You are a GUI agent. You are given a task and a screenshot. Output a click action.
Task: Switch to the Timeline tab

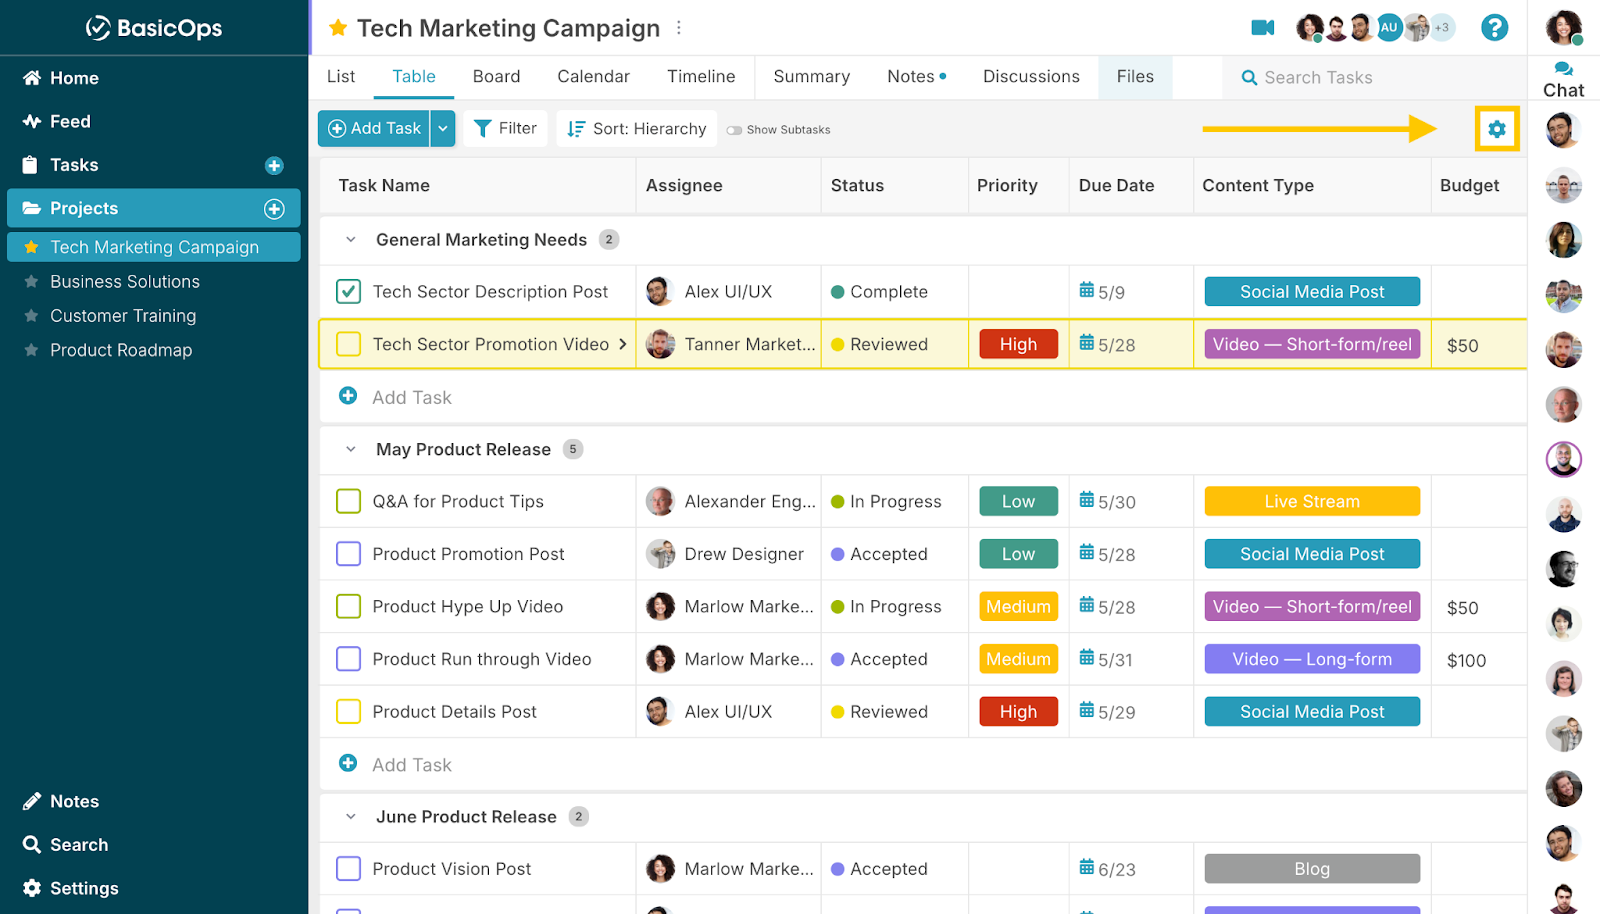point(701,77)
